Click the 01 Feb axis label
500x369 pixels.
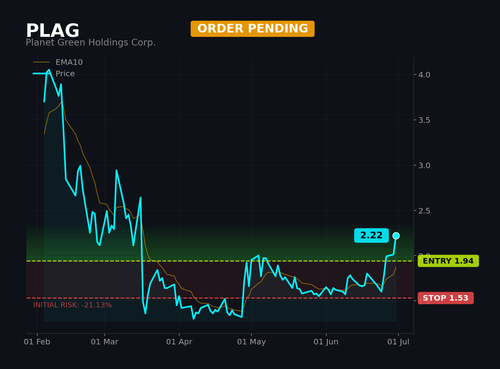coord(37,342)
